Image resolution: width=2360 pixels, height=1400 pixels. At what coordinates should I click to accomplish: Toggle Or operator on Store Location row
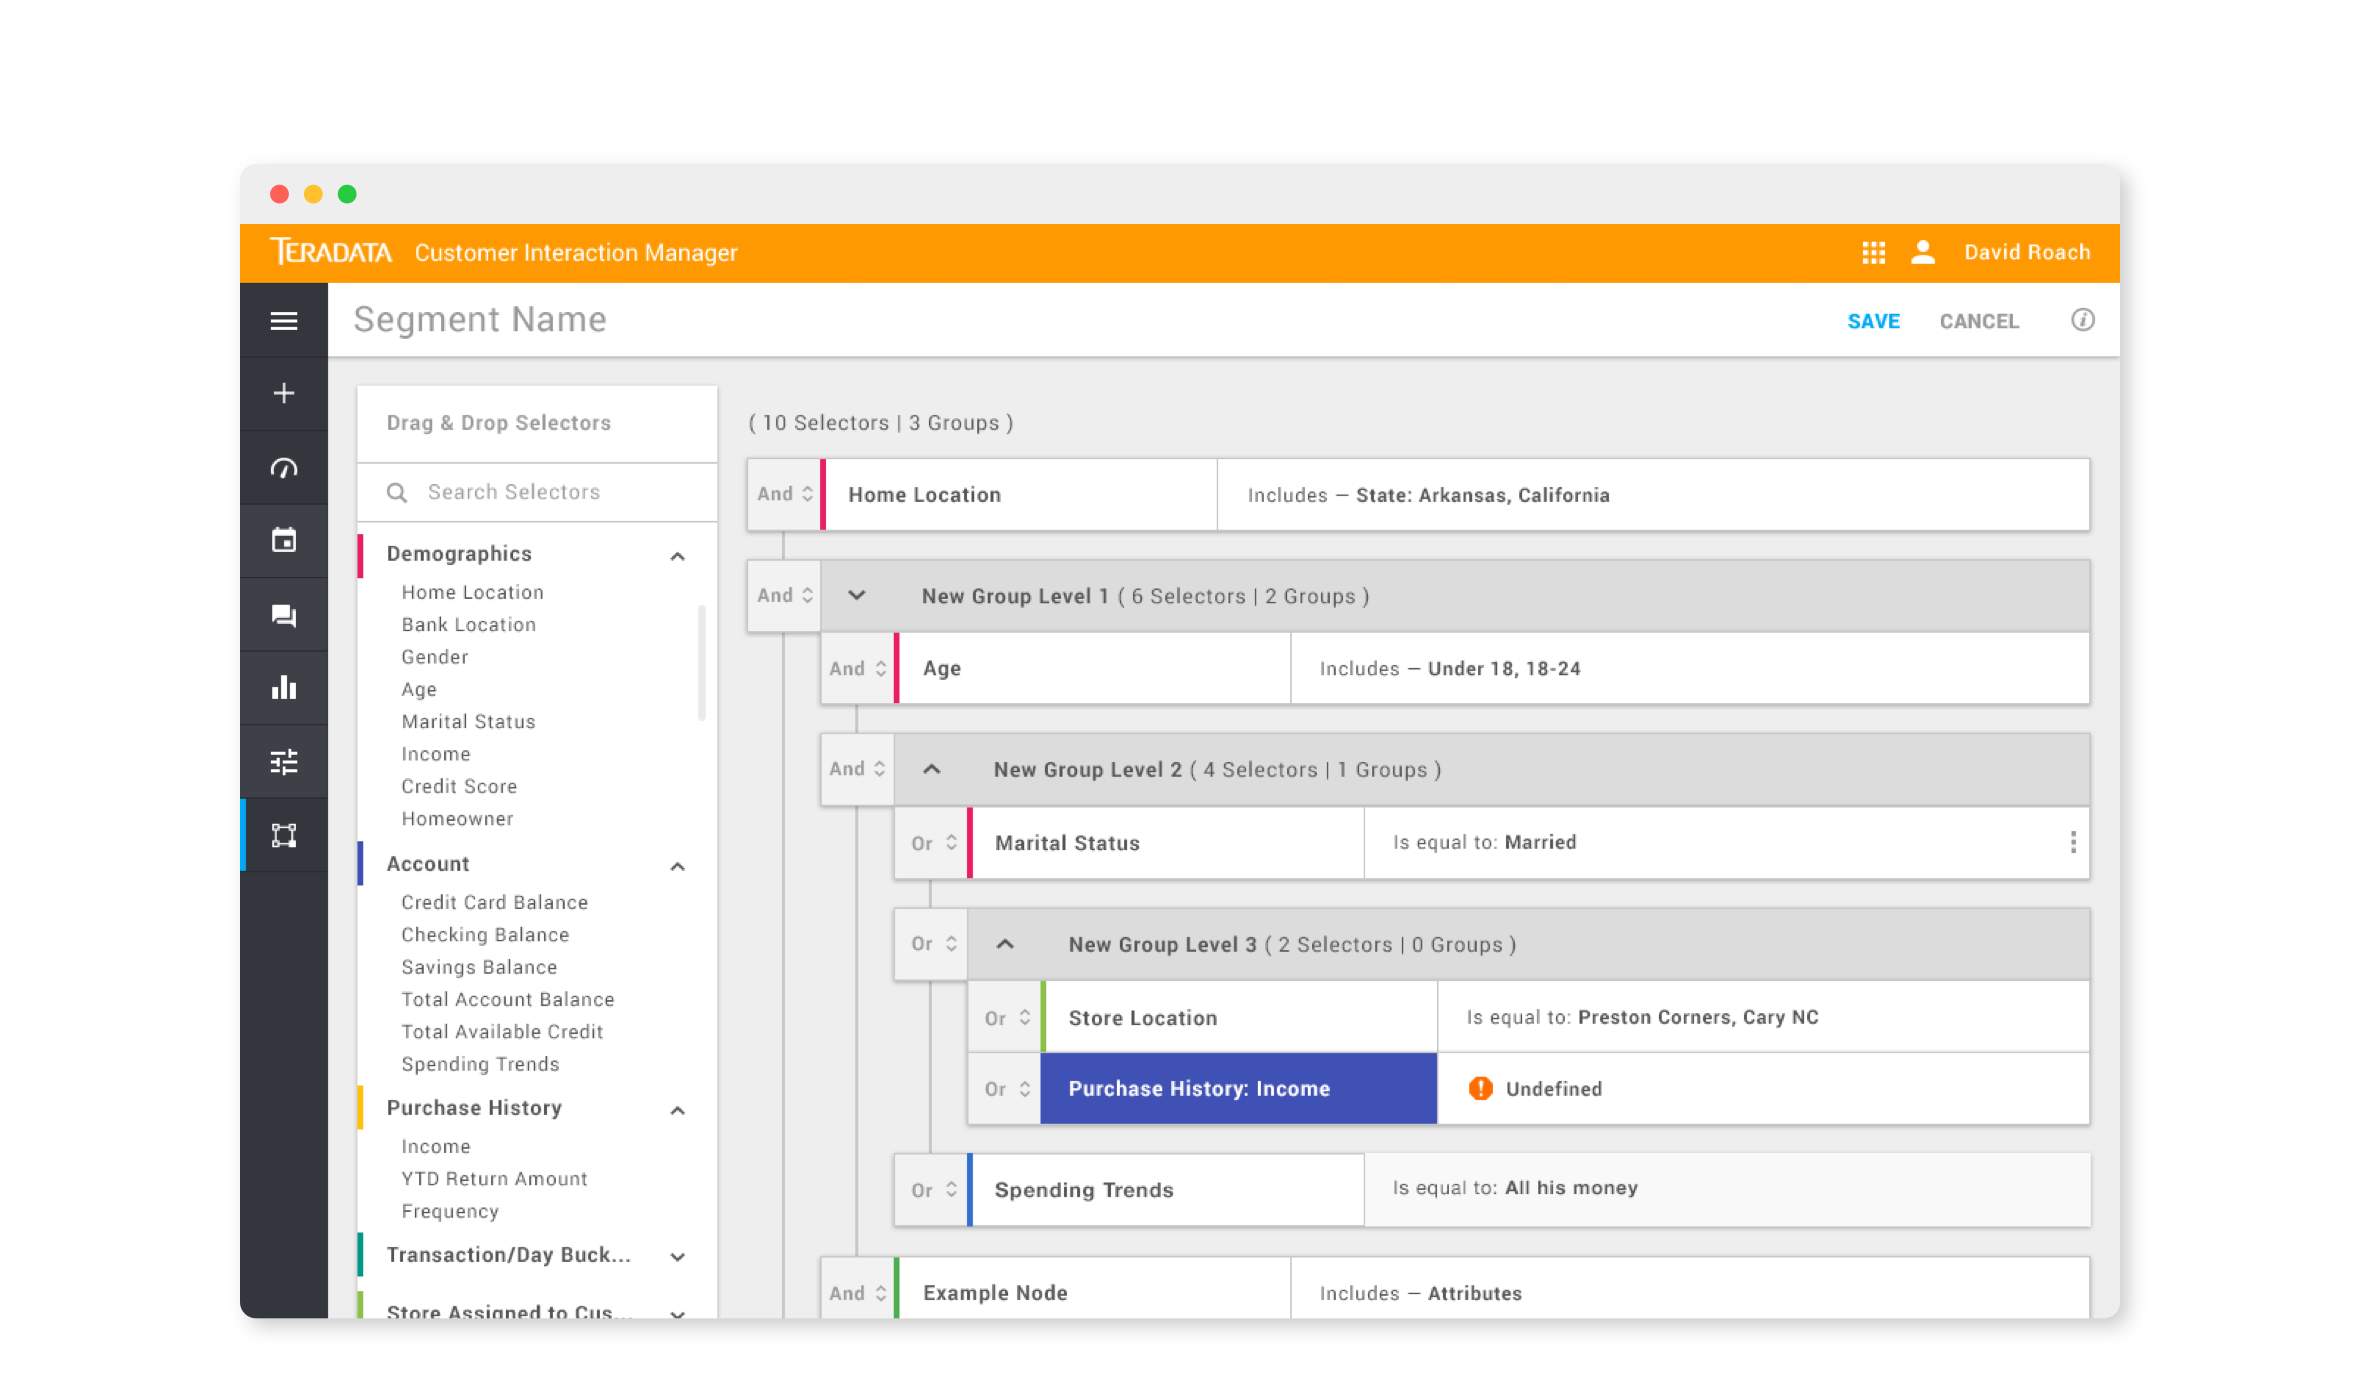click(1005, 1018)
